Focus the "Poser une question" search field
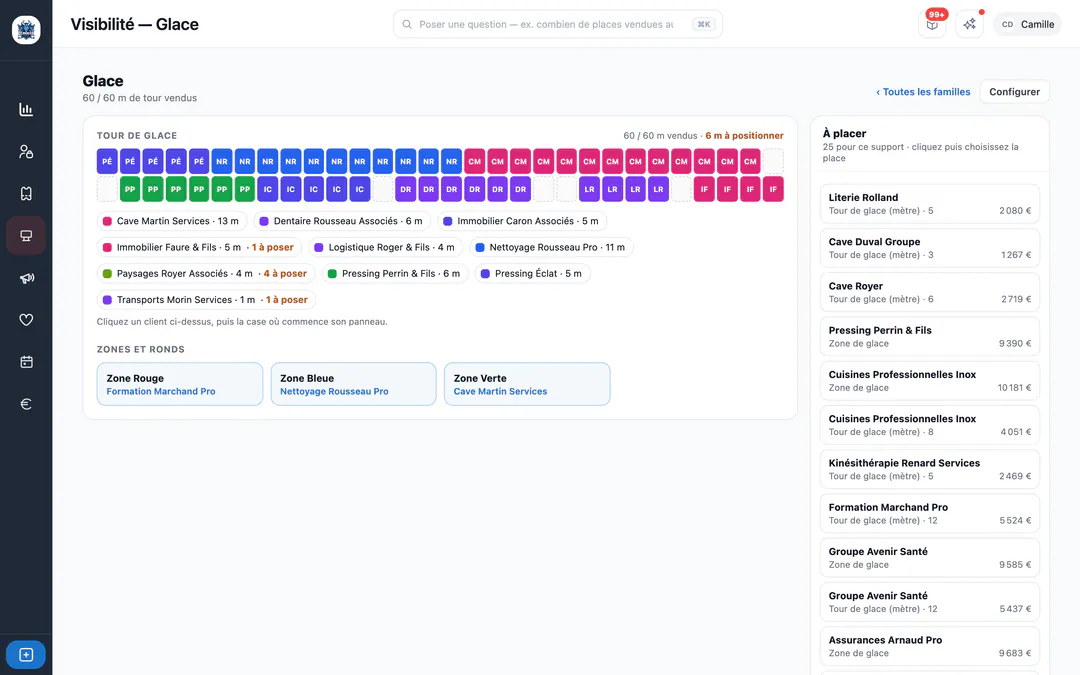This screenshot has height=675, width=1080. point(557,24)
